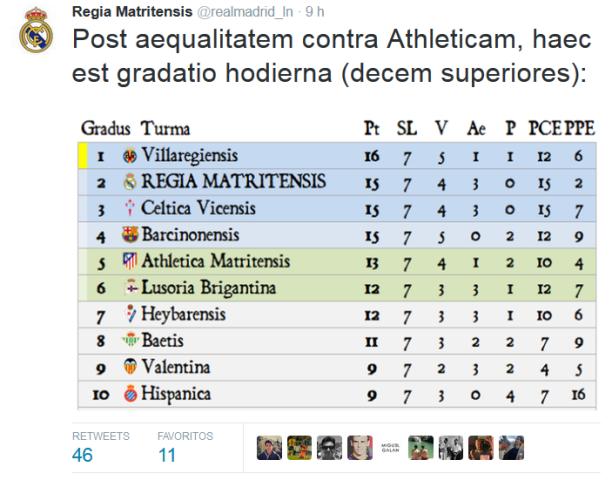Open the 11 favoritos count

pos(167,455)
